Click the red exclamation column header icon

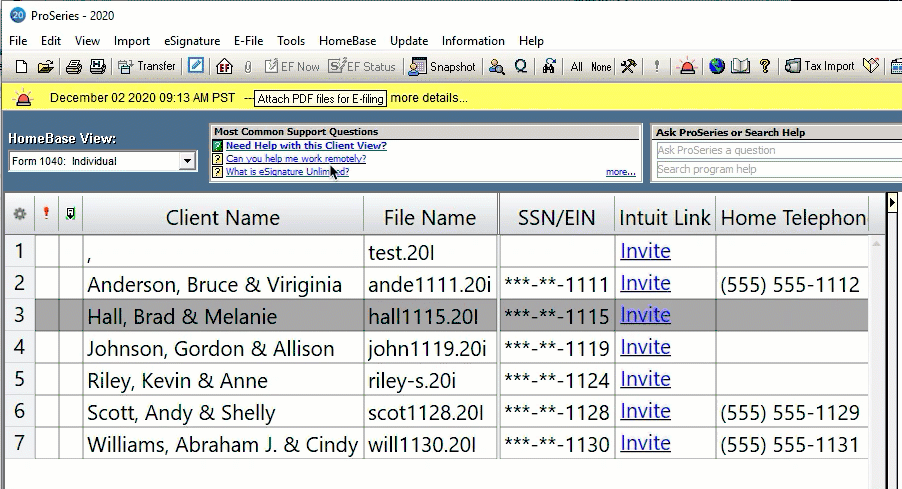(x=47, y=213)
